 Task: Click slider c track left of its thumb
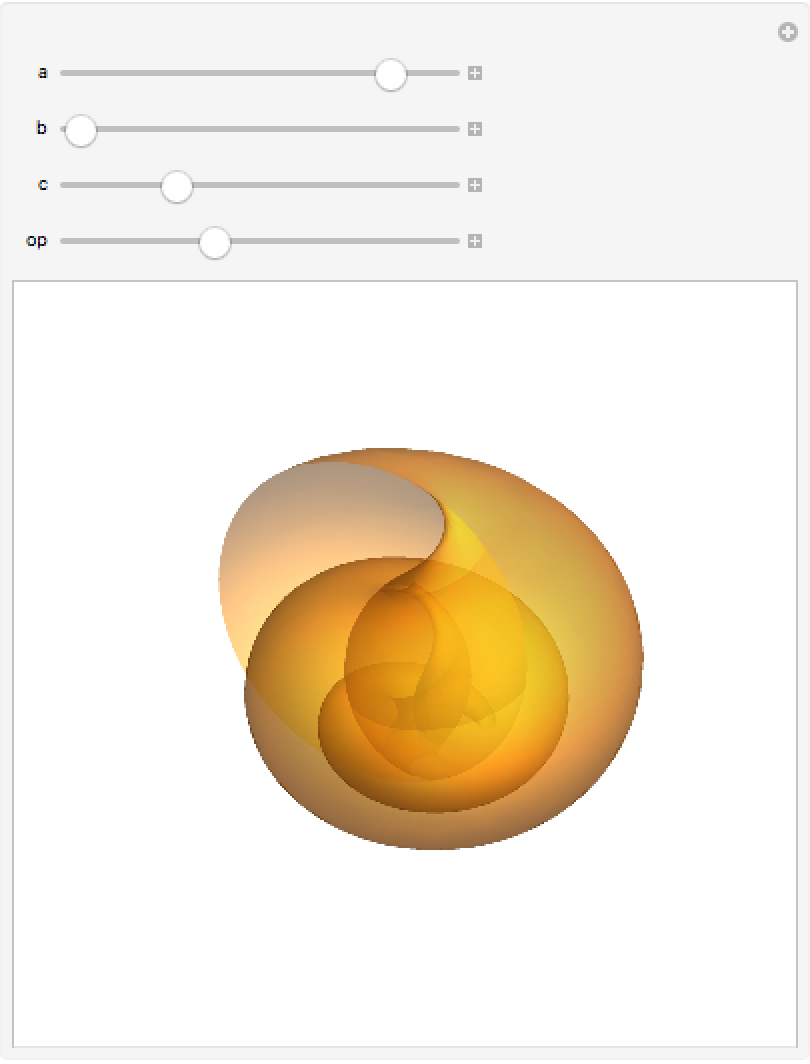[x=111, y=185]
